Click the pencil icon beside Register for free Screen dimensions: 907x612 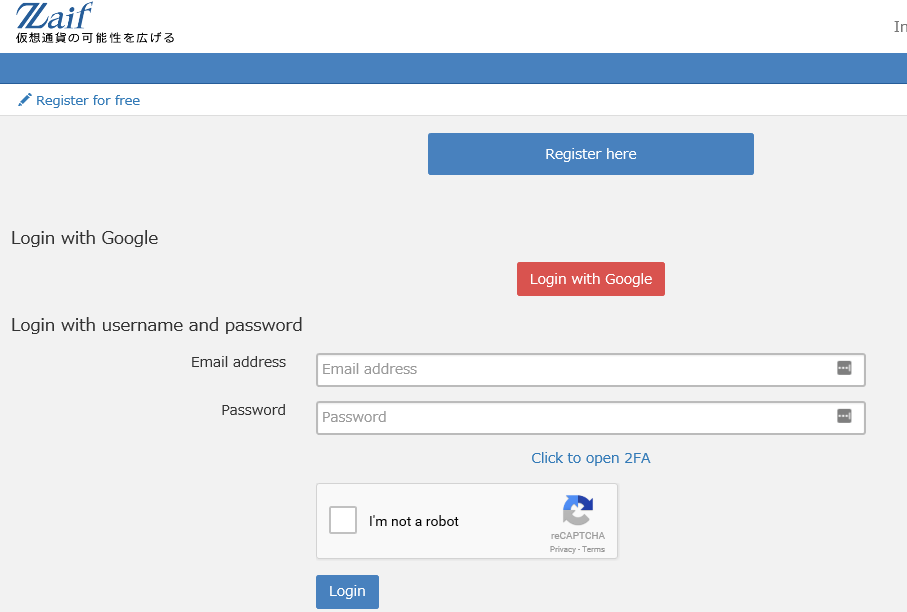[x=24, y=100]
